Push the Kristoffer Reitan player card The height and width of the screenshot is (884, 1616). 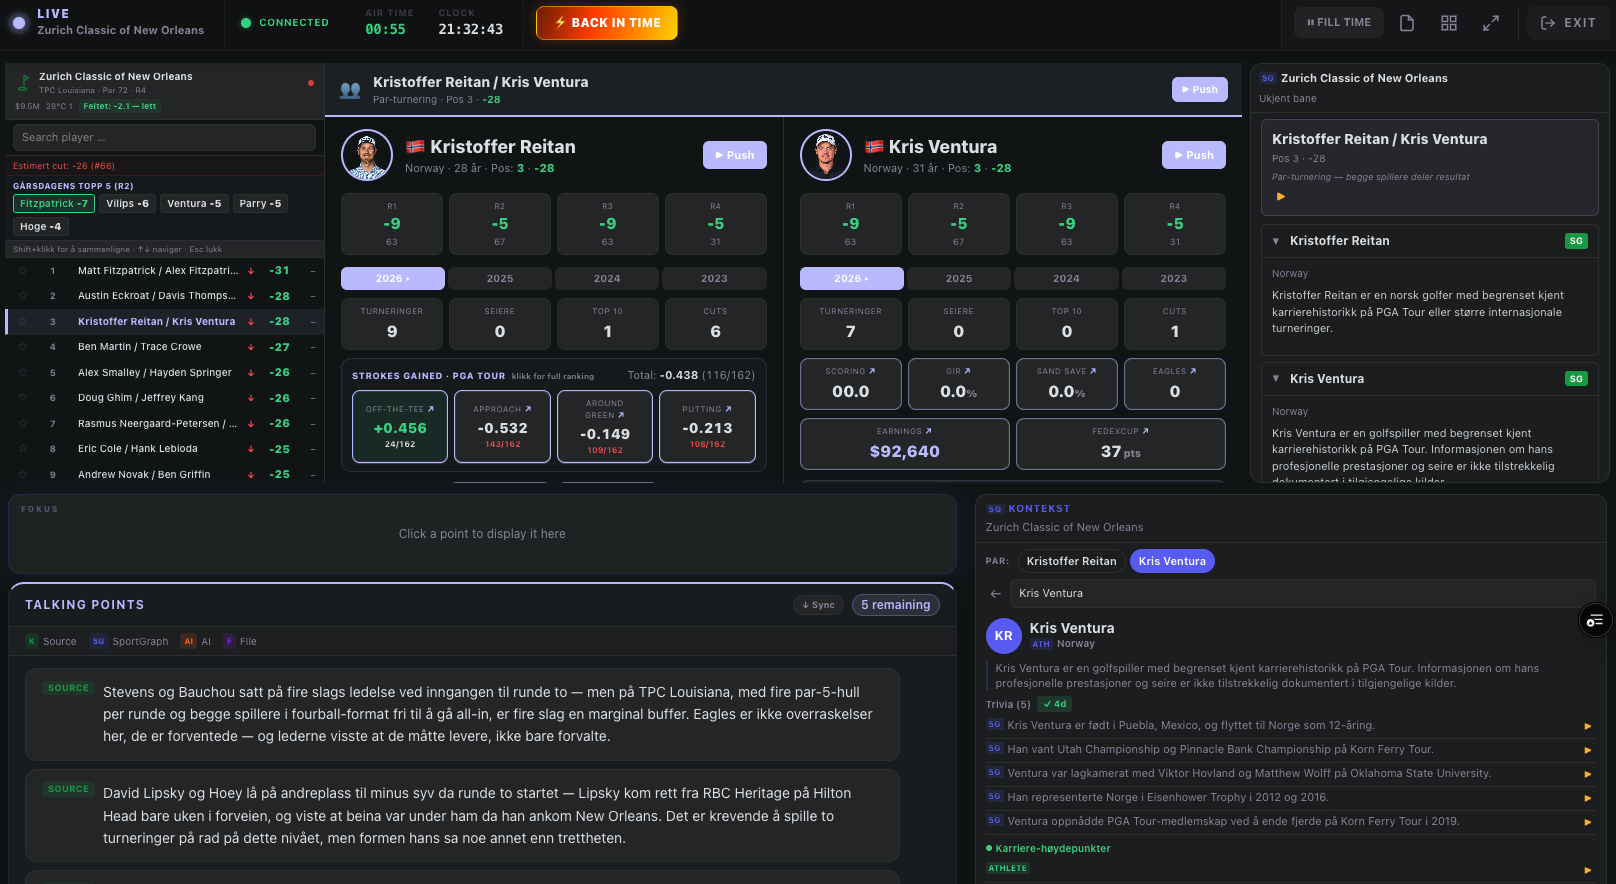[x=735, y=155]
